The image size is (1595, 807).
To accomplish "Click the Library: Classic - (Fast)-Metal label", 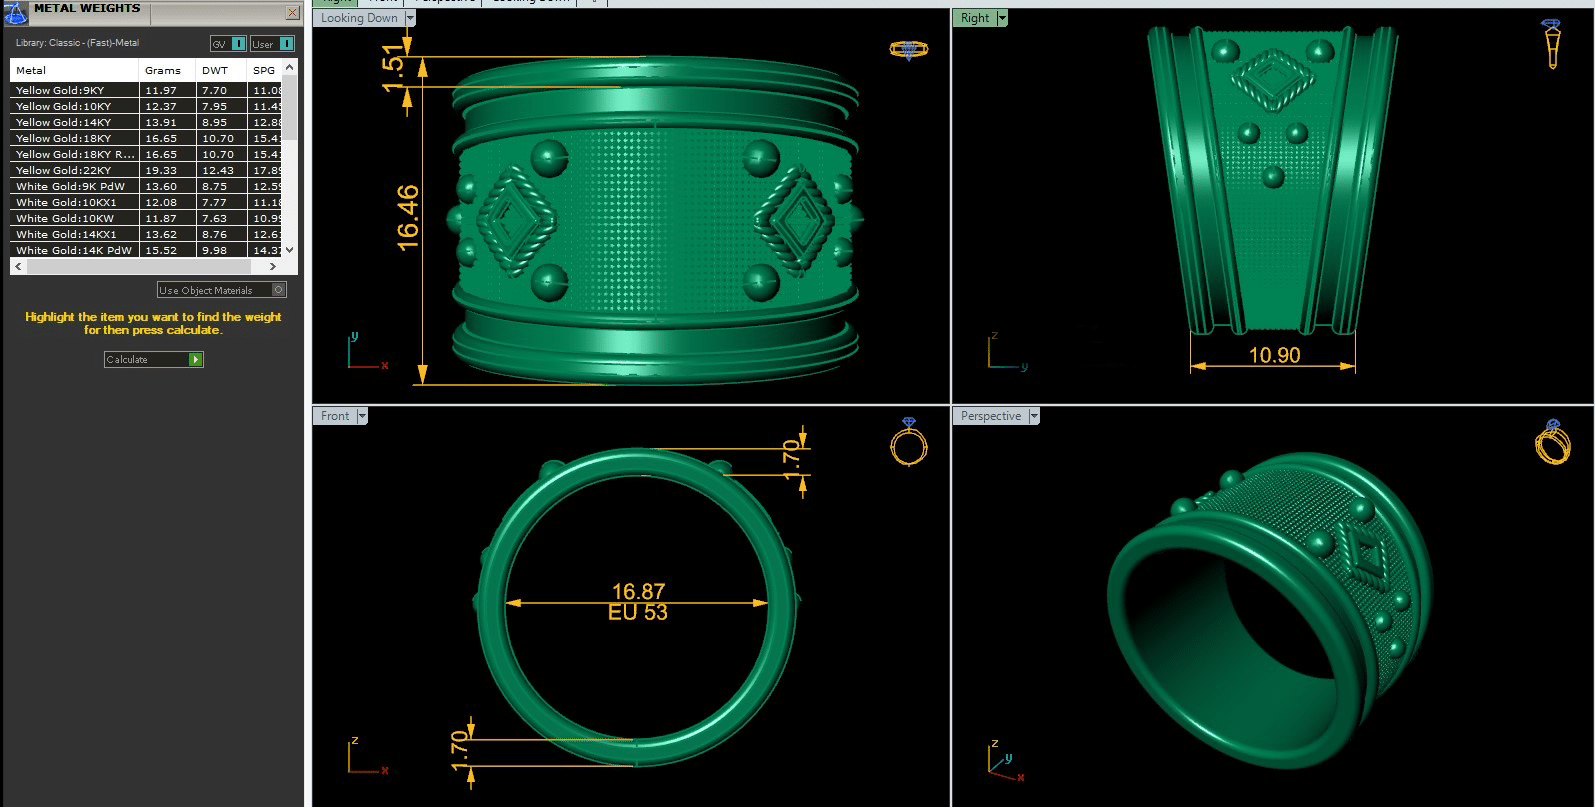I will tap(77, 43).
